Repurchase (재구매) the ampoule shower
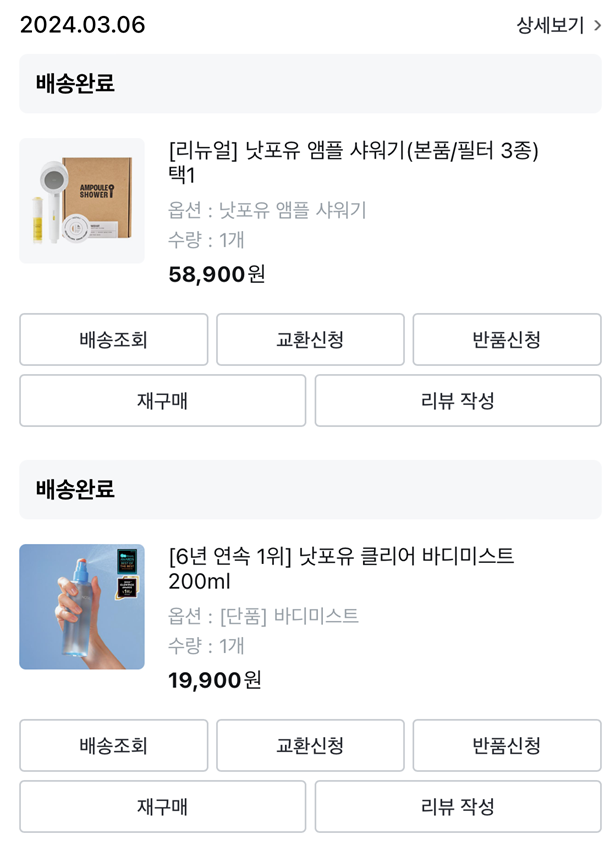This screenshot has width=610, height=843. point(163,401)
